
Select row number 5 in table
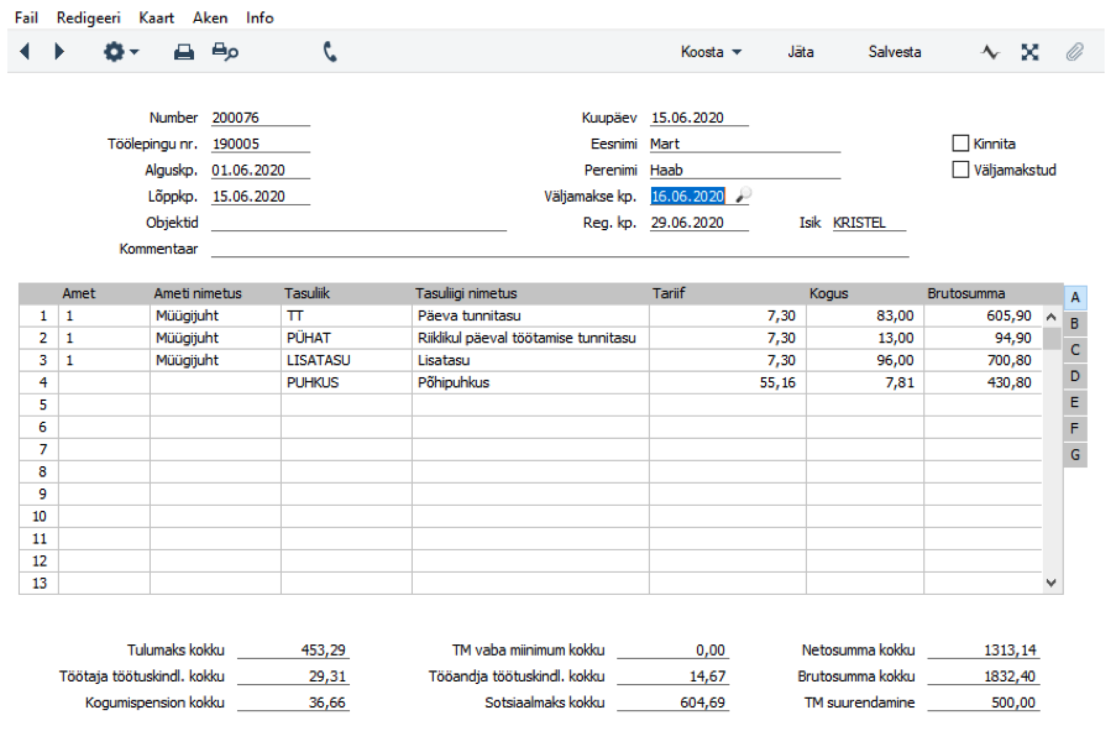[x=39, y=405]
